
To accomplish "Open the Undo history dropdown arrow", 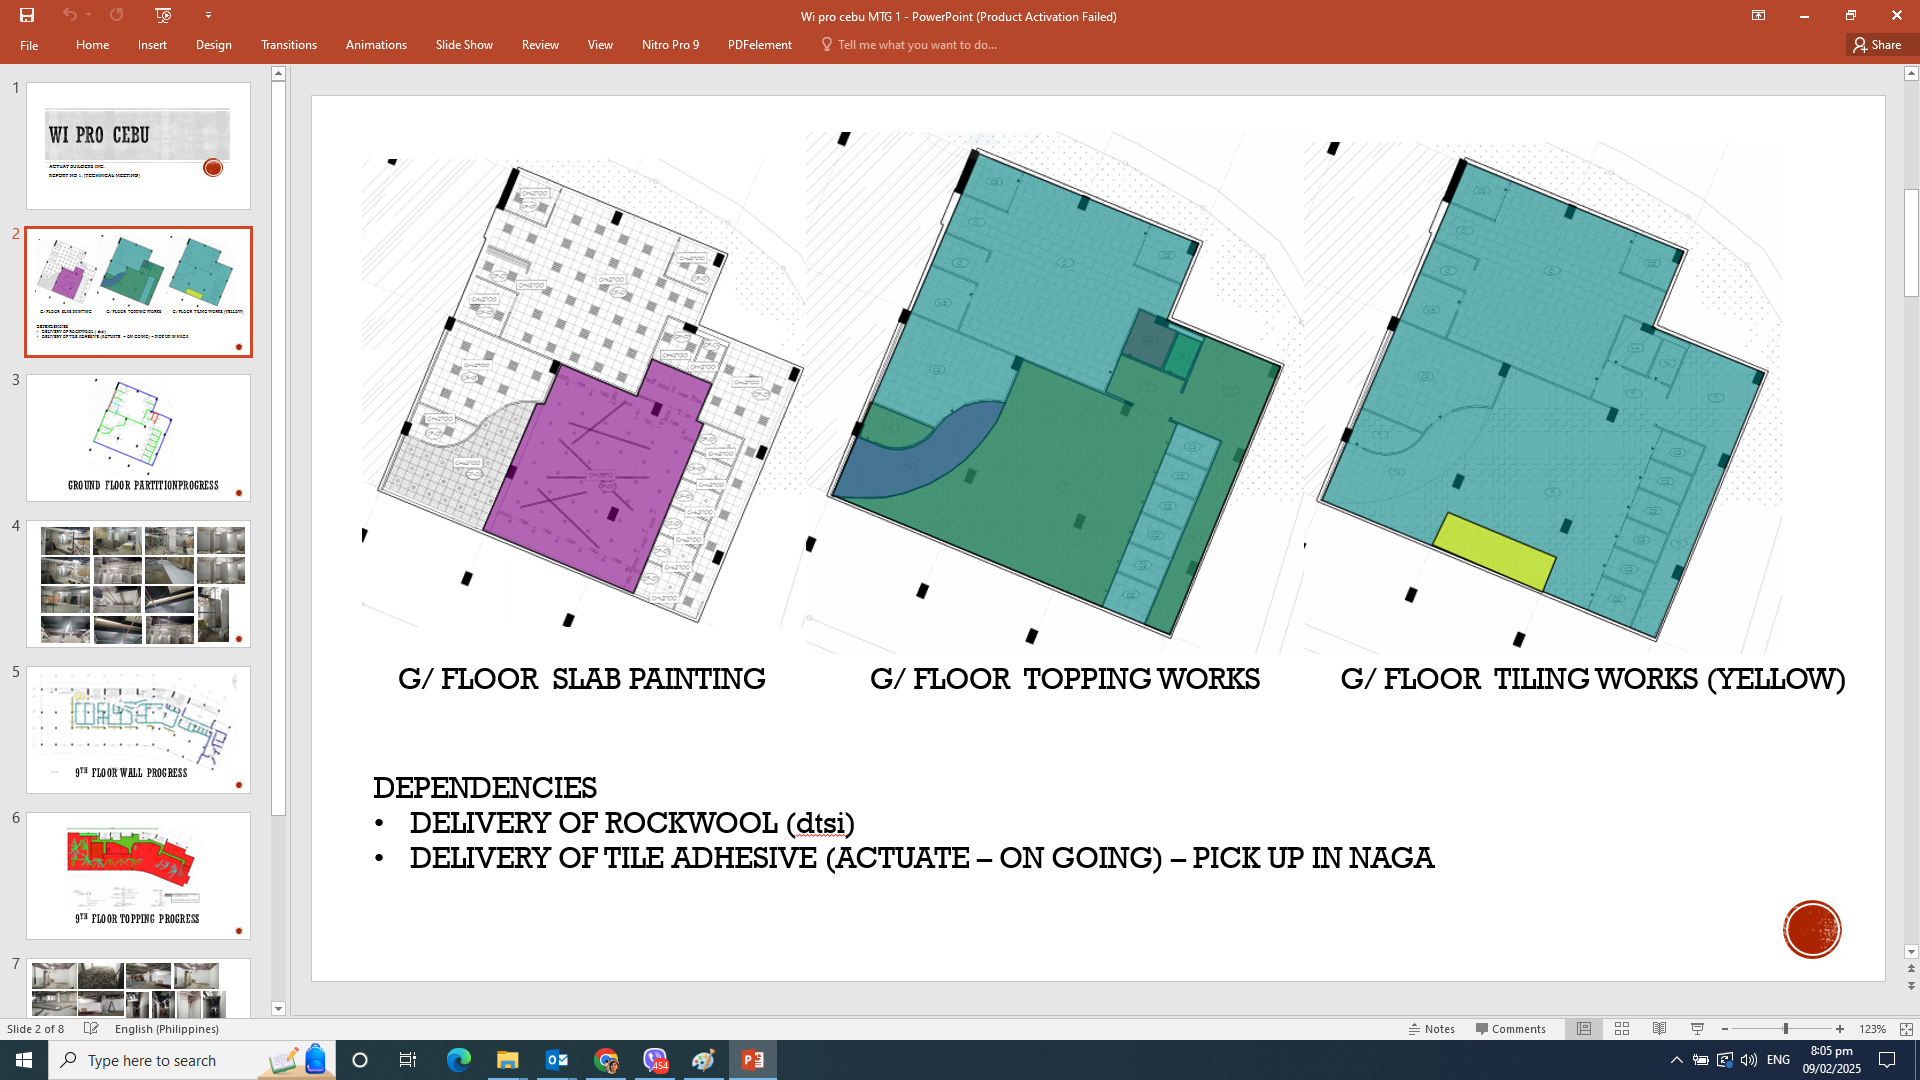I will (89, 15).
